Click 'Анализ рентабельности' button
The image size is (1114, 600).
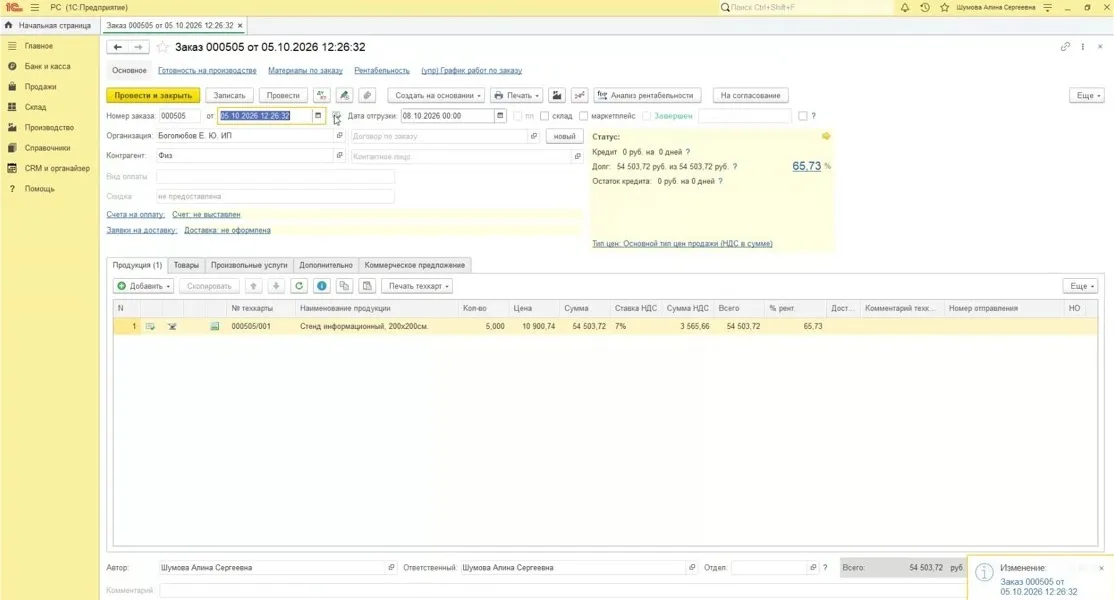point(647,95)
